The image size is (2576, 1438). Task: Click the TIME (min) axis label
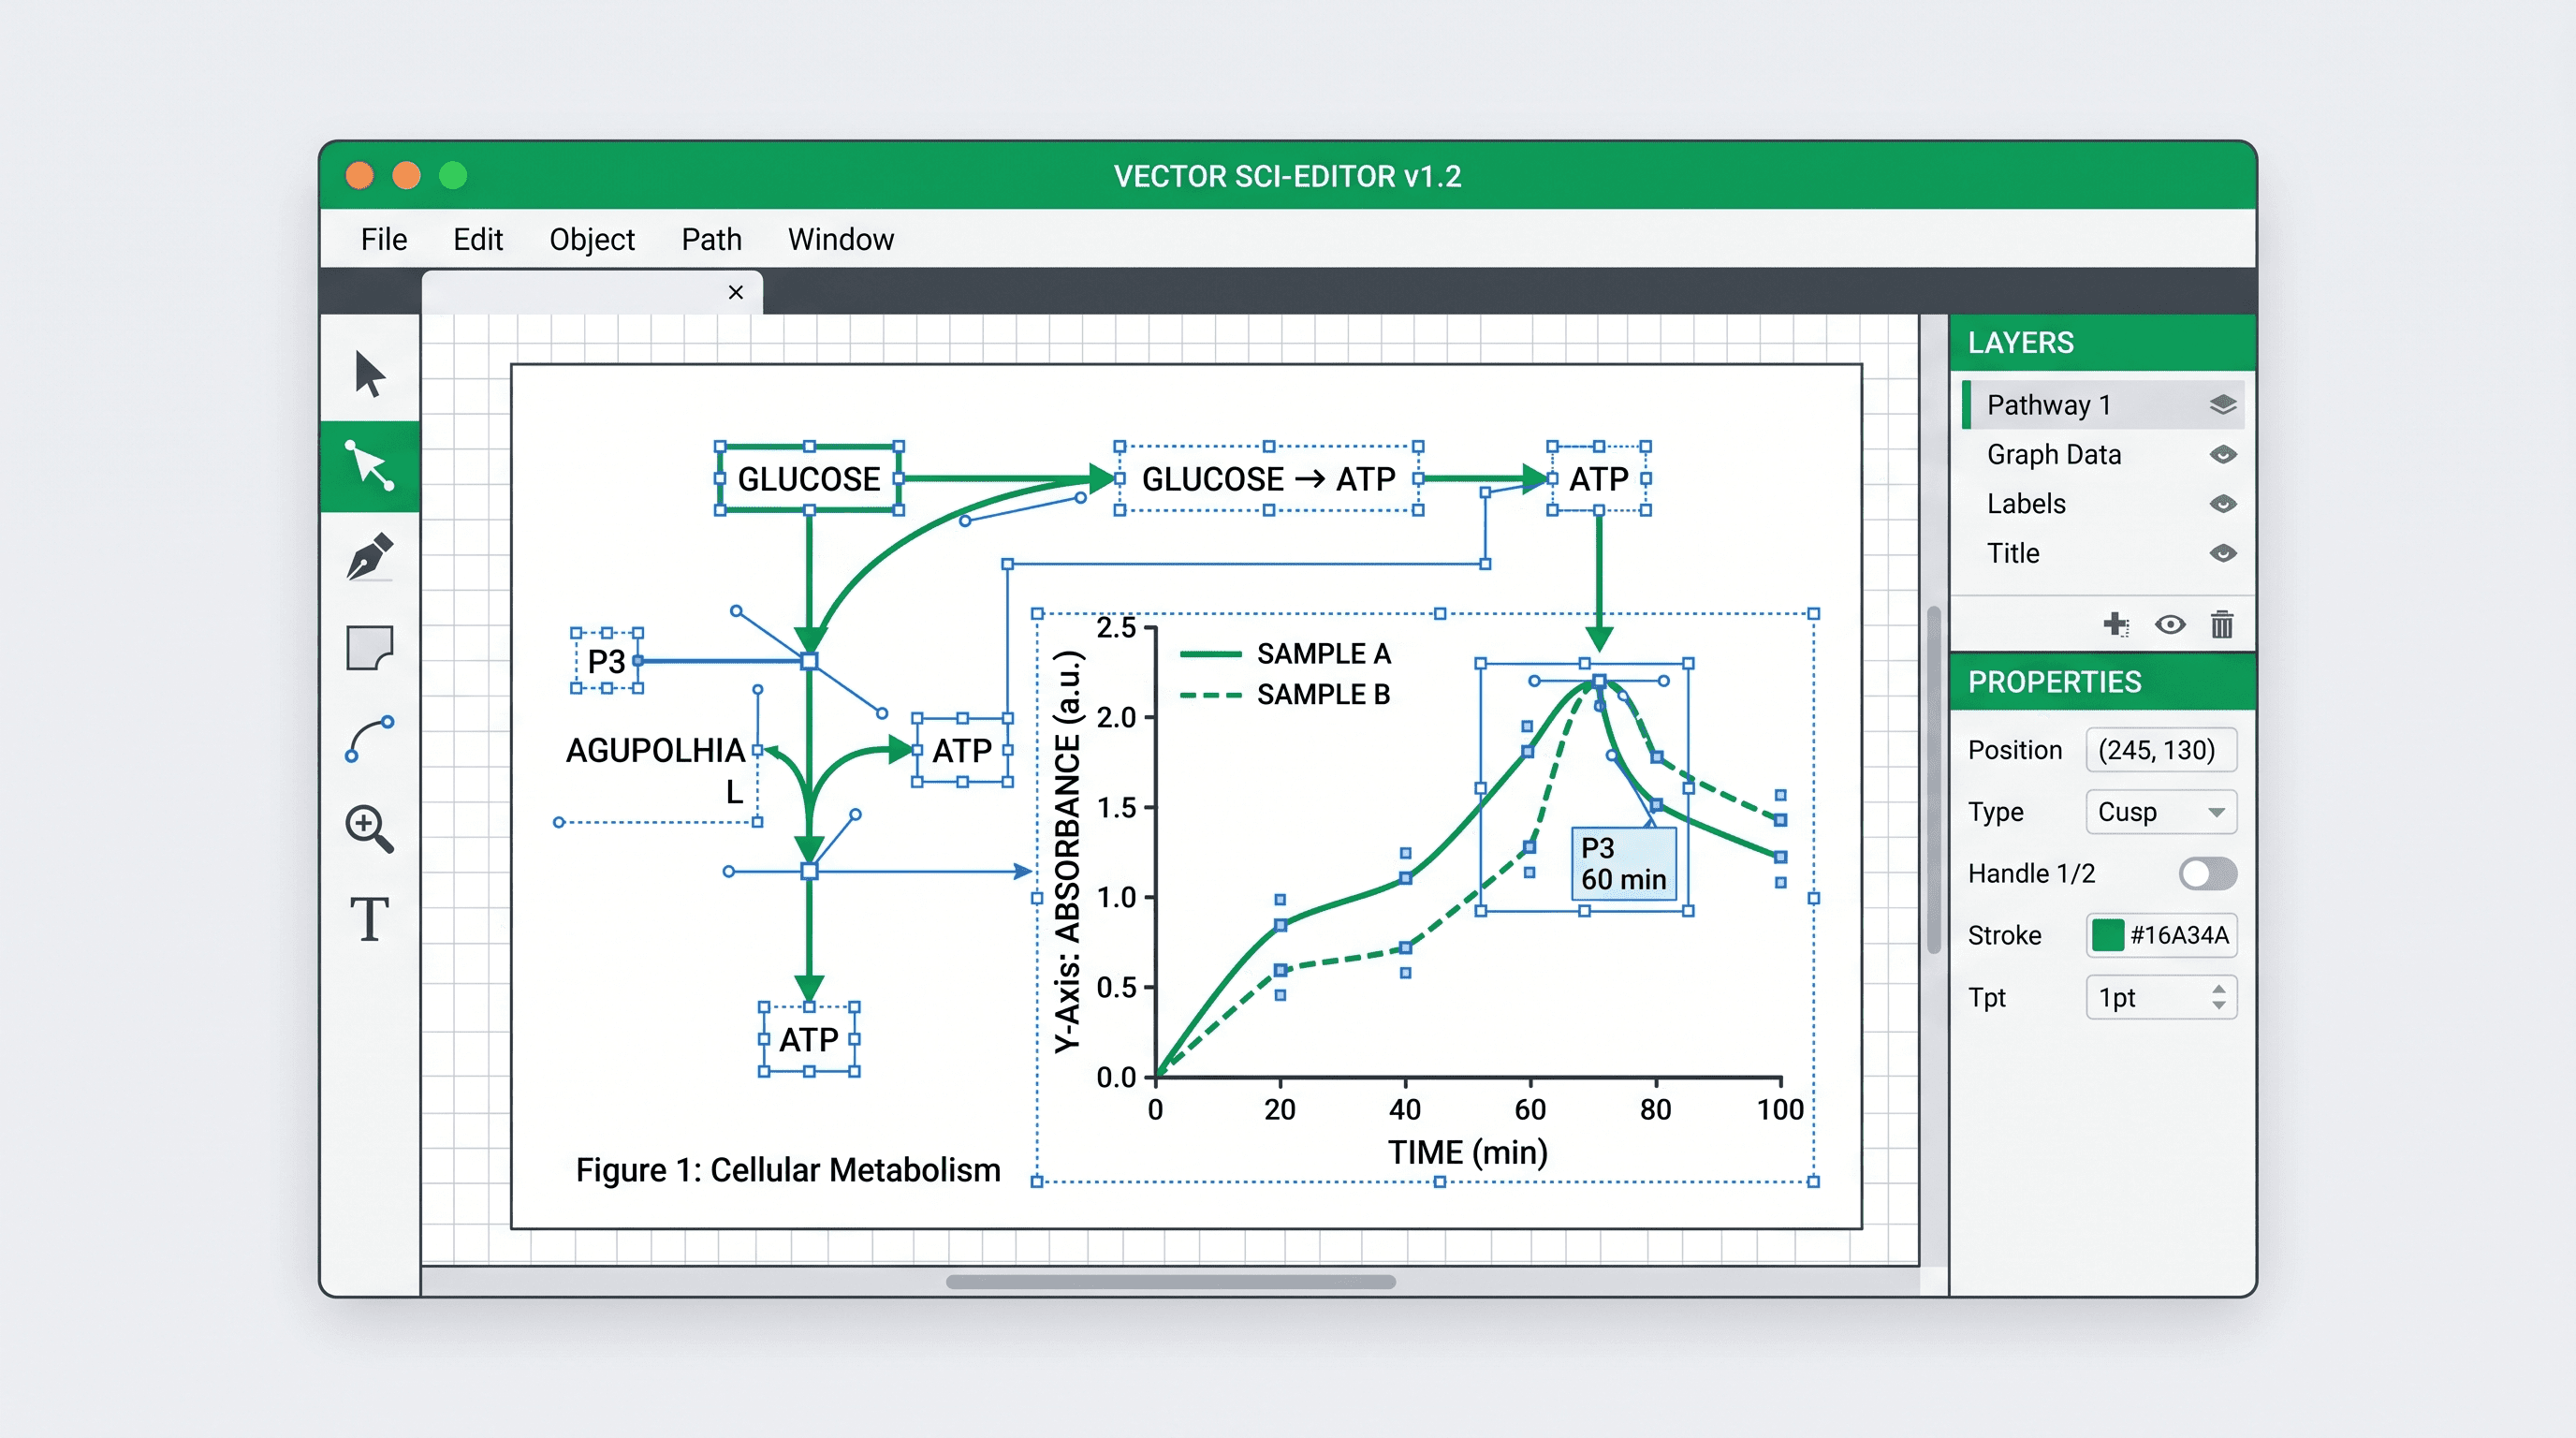[x=1468, y=1153]
